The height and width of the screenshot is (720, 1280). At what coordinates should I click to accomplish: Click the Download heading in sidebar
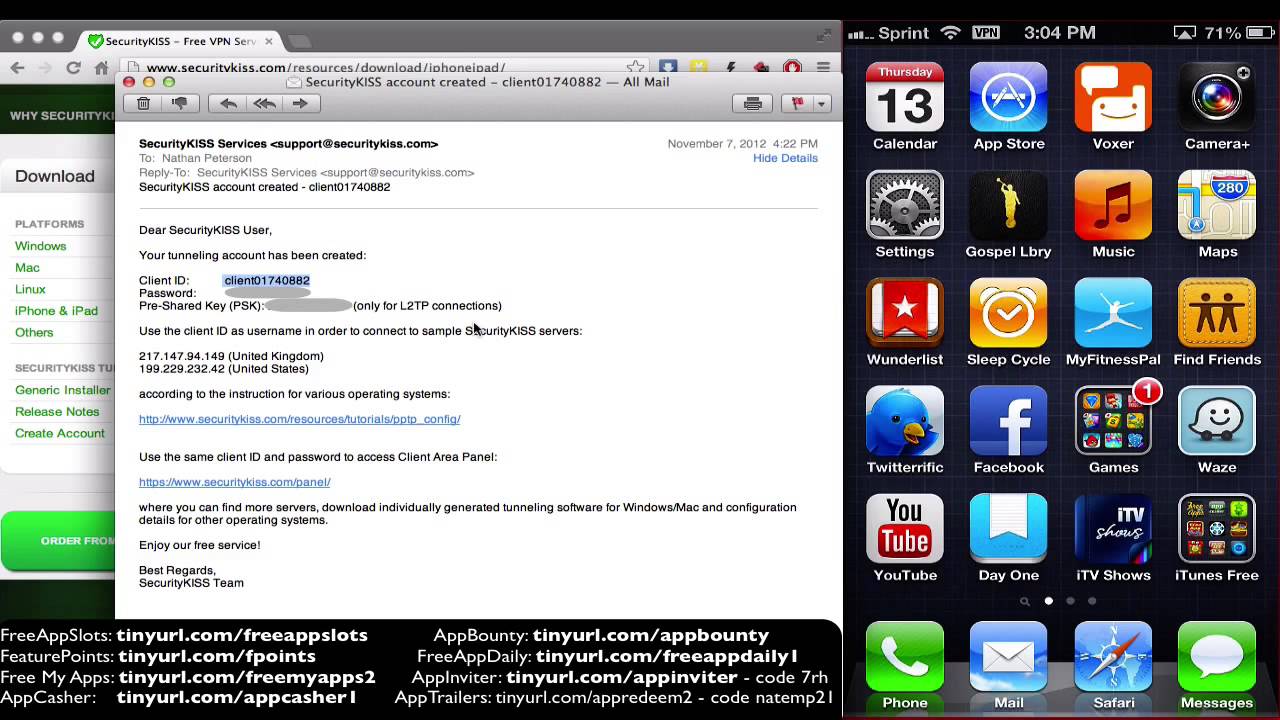(55, 176)
